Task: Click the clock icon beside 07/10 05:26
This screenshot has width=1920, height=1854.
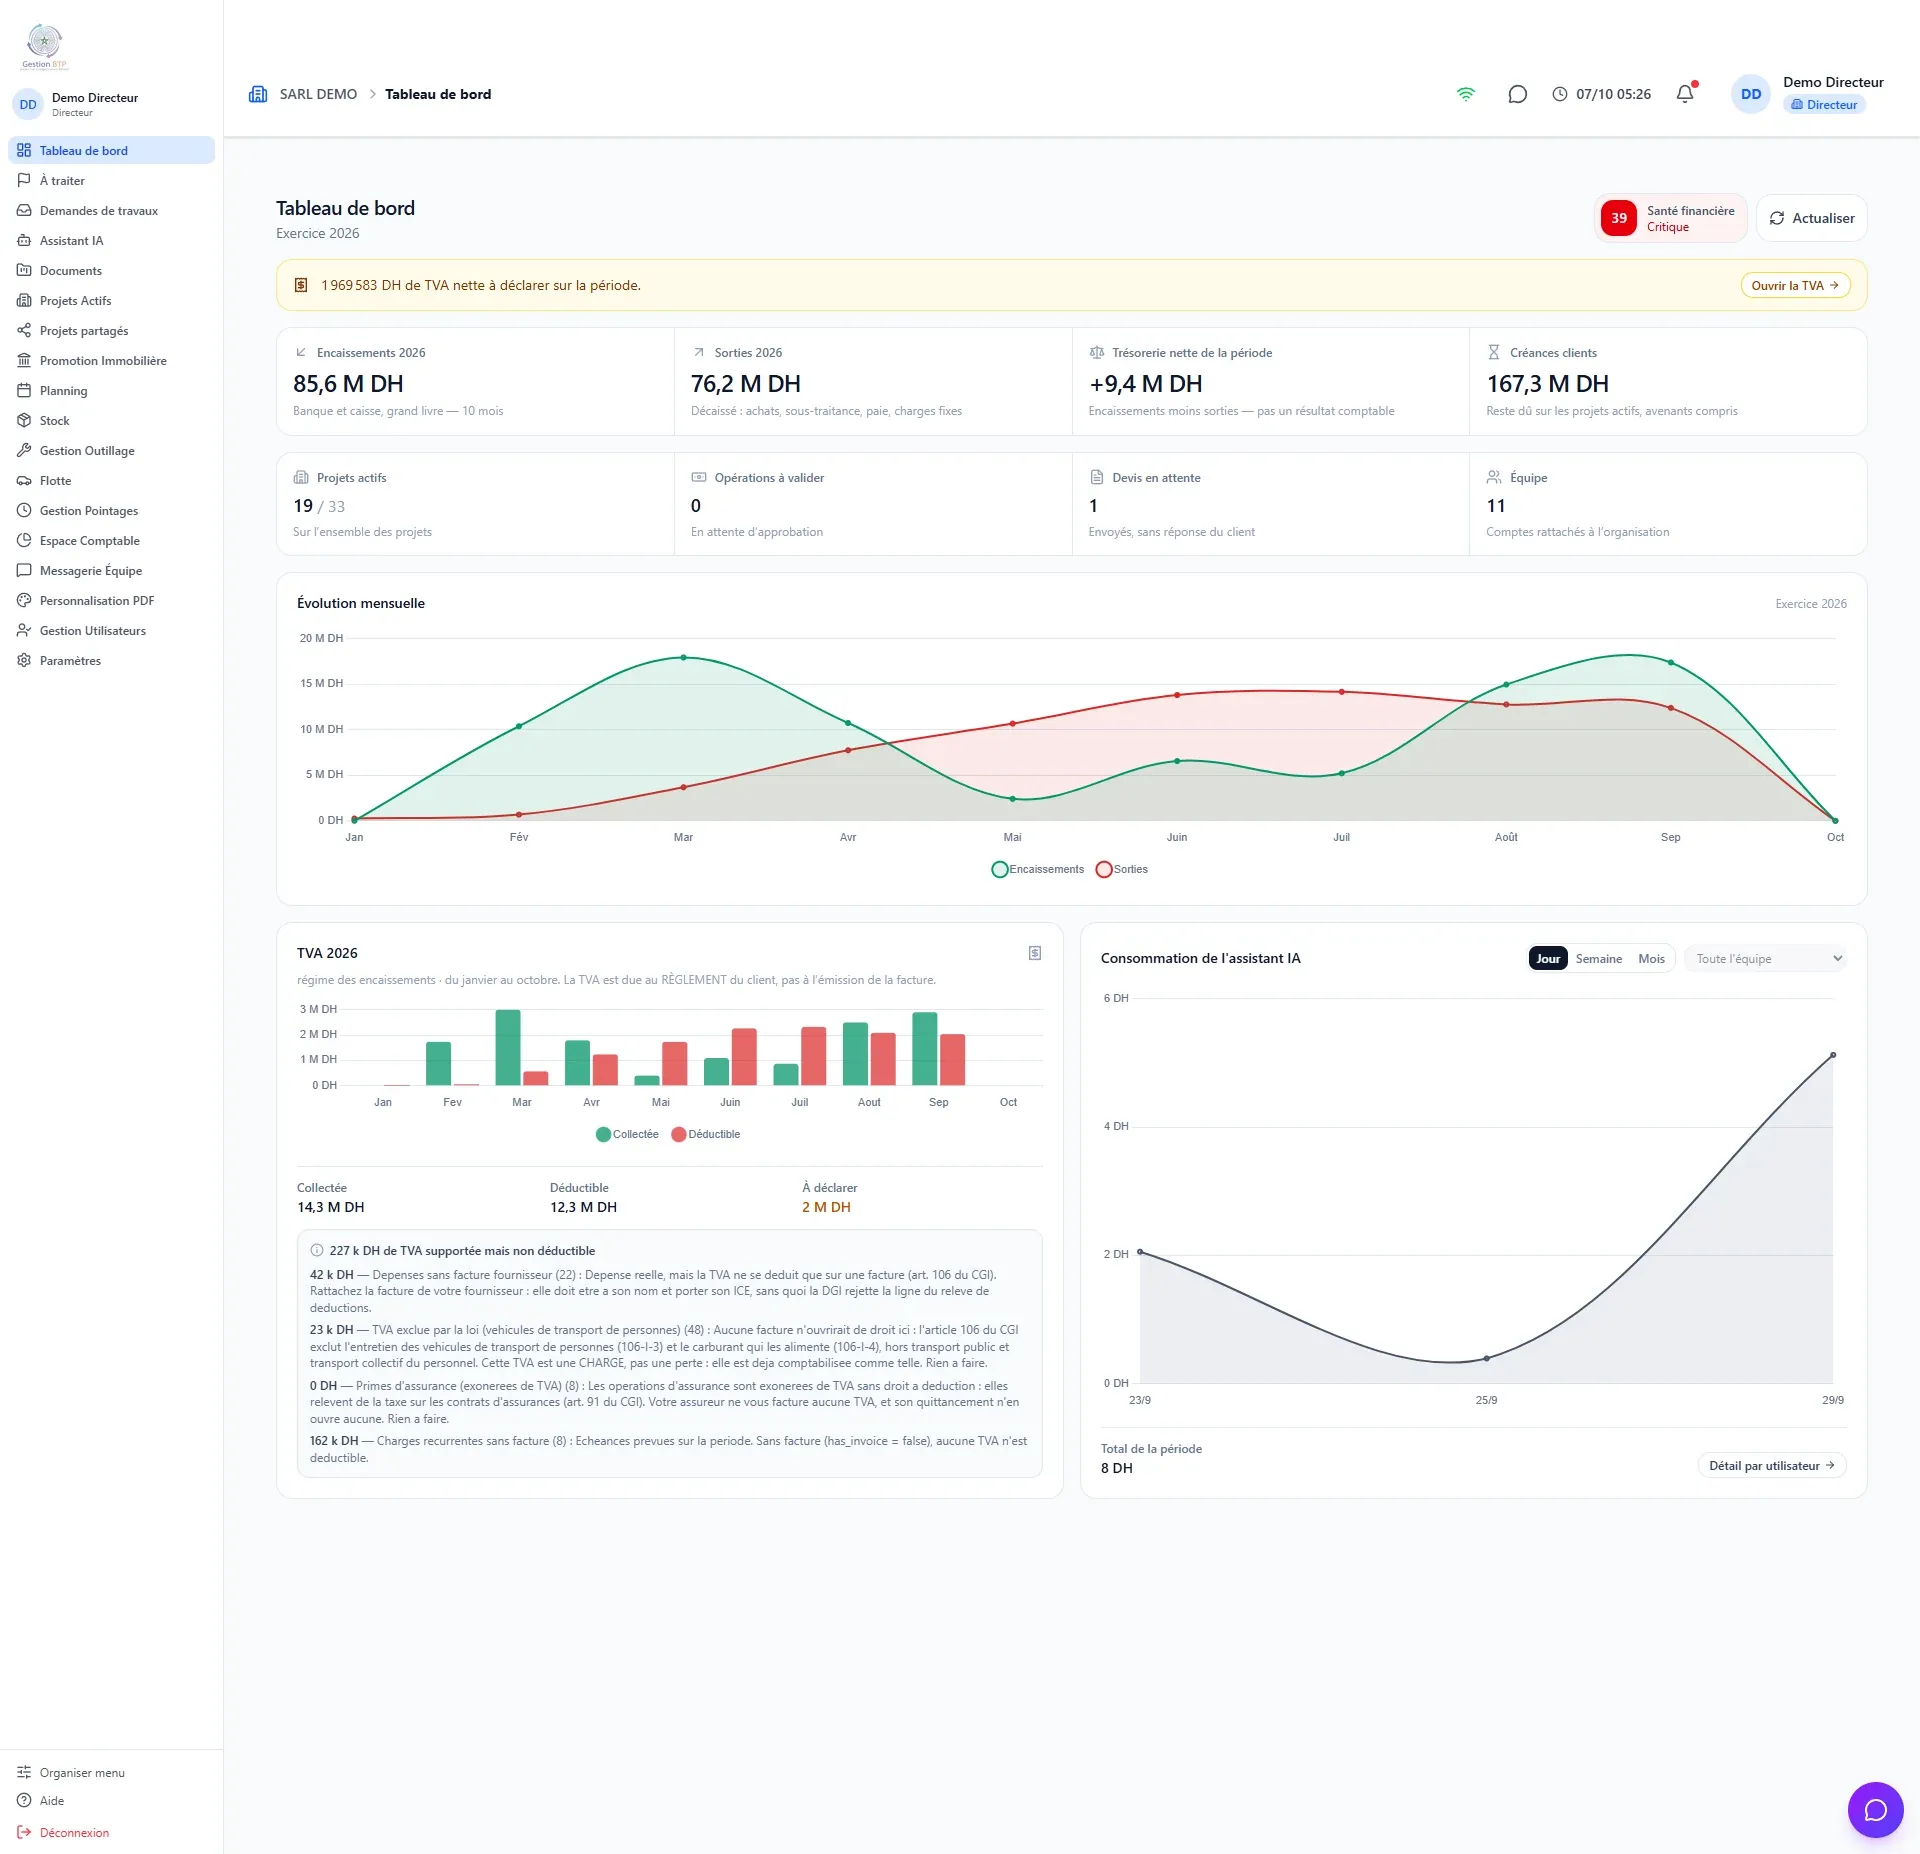Action: pos(1559,94)
